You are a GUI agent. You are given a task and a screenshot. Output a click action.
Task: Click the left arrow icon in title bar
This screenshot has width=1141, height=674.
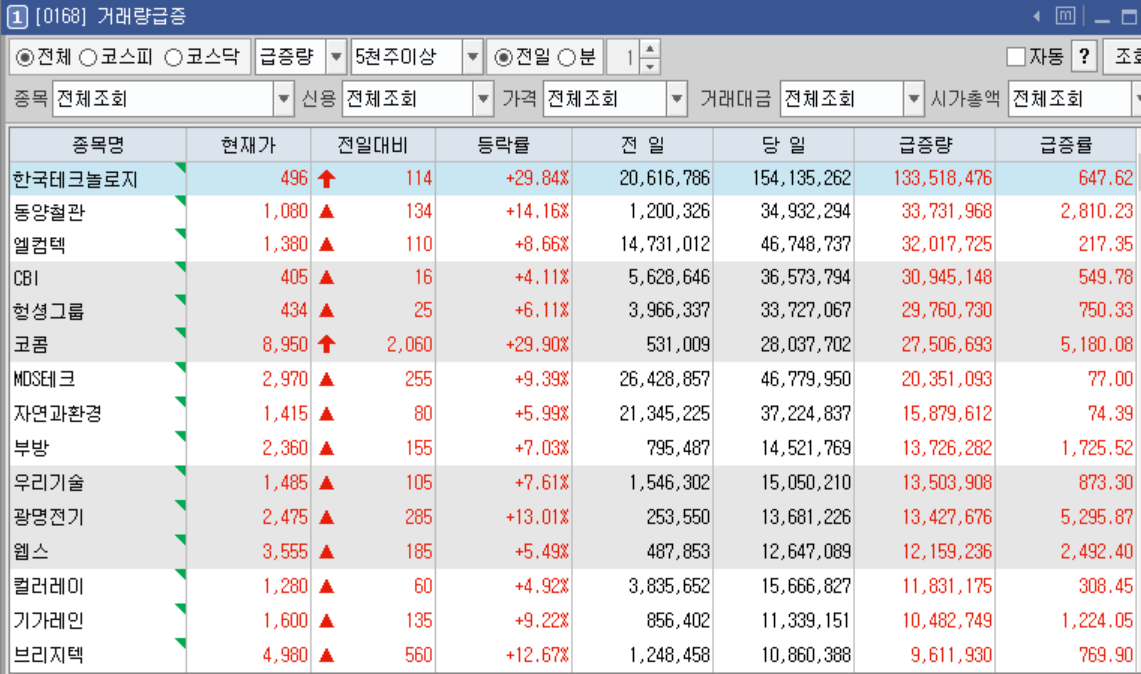(x=1037, y=16)
